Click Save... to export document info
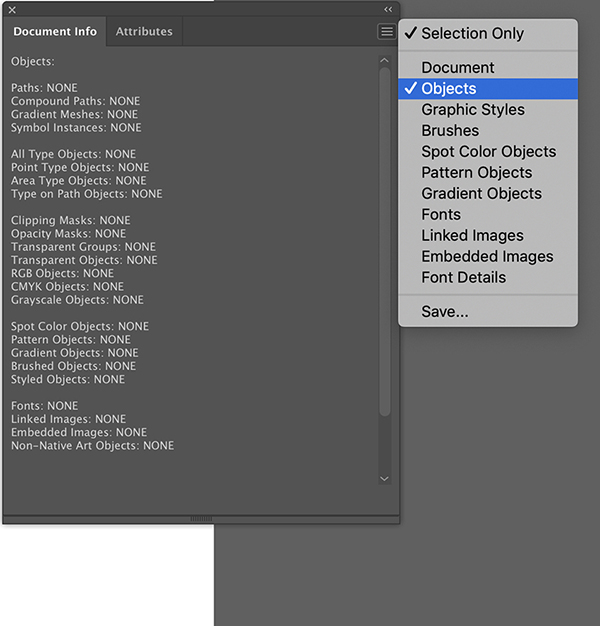The image size is (600, 626). [445, 312]
